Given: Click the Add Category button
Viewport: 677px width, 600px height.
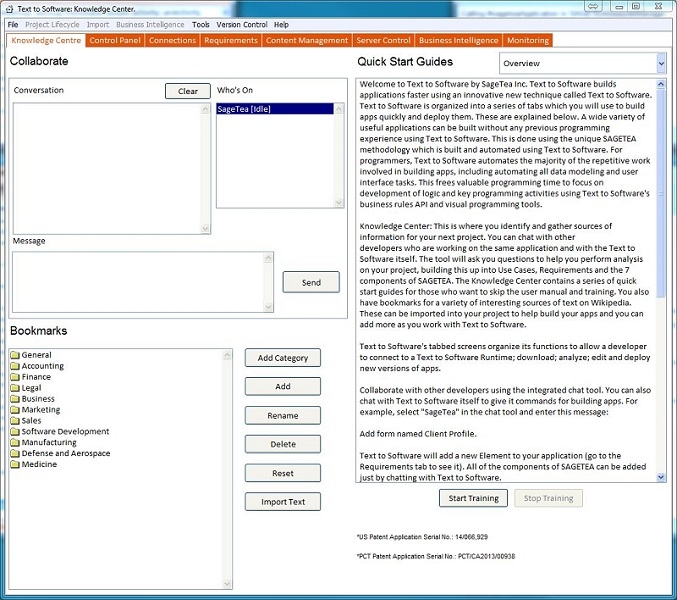Looking at the screenshot, I should 282,358.
